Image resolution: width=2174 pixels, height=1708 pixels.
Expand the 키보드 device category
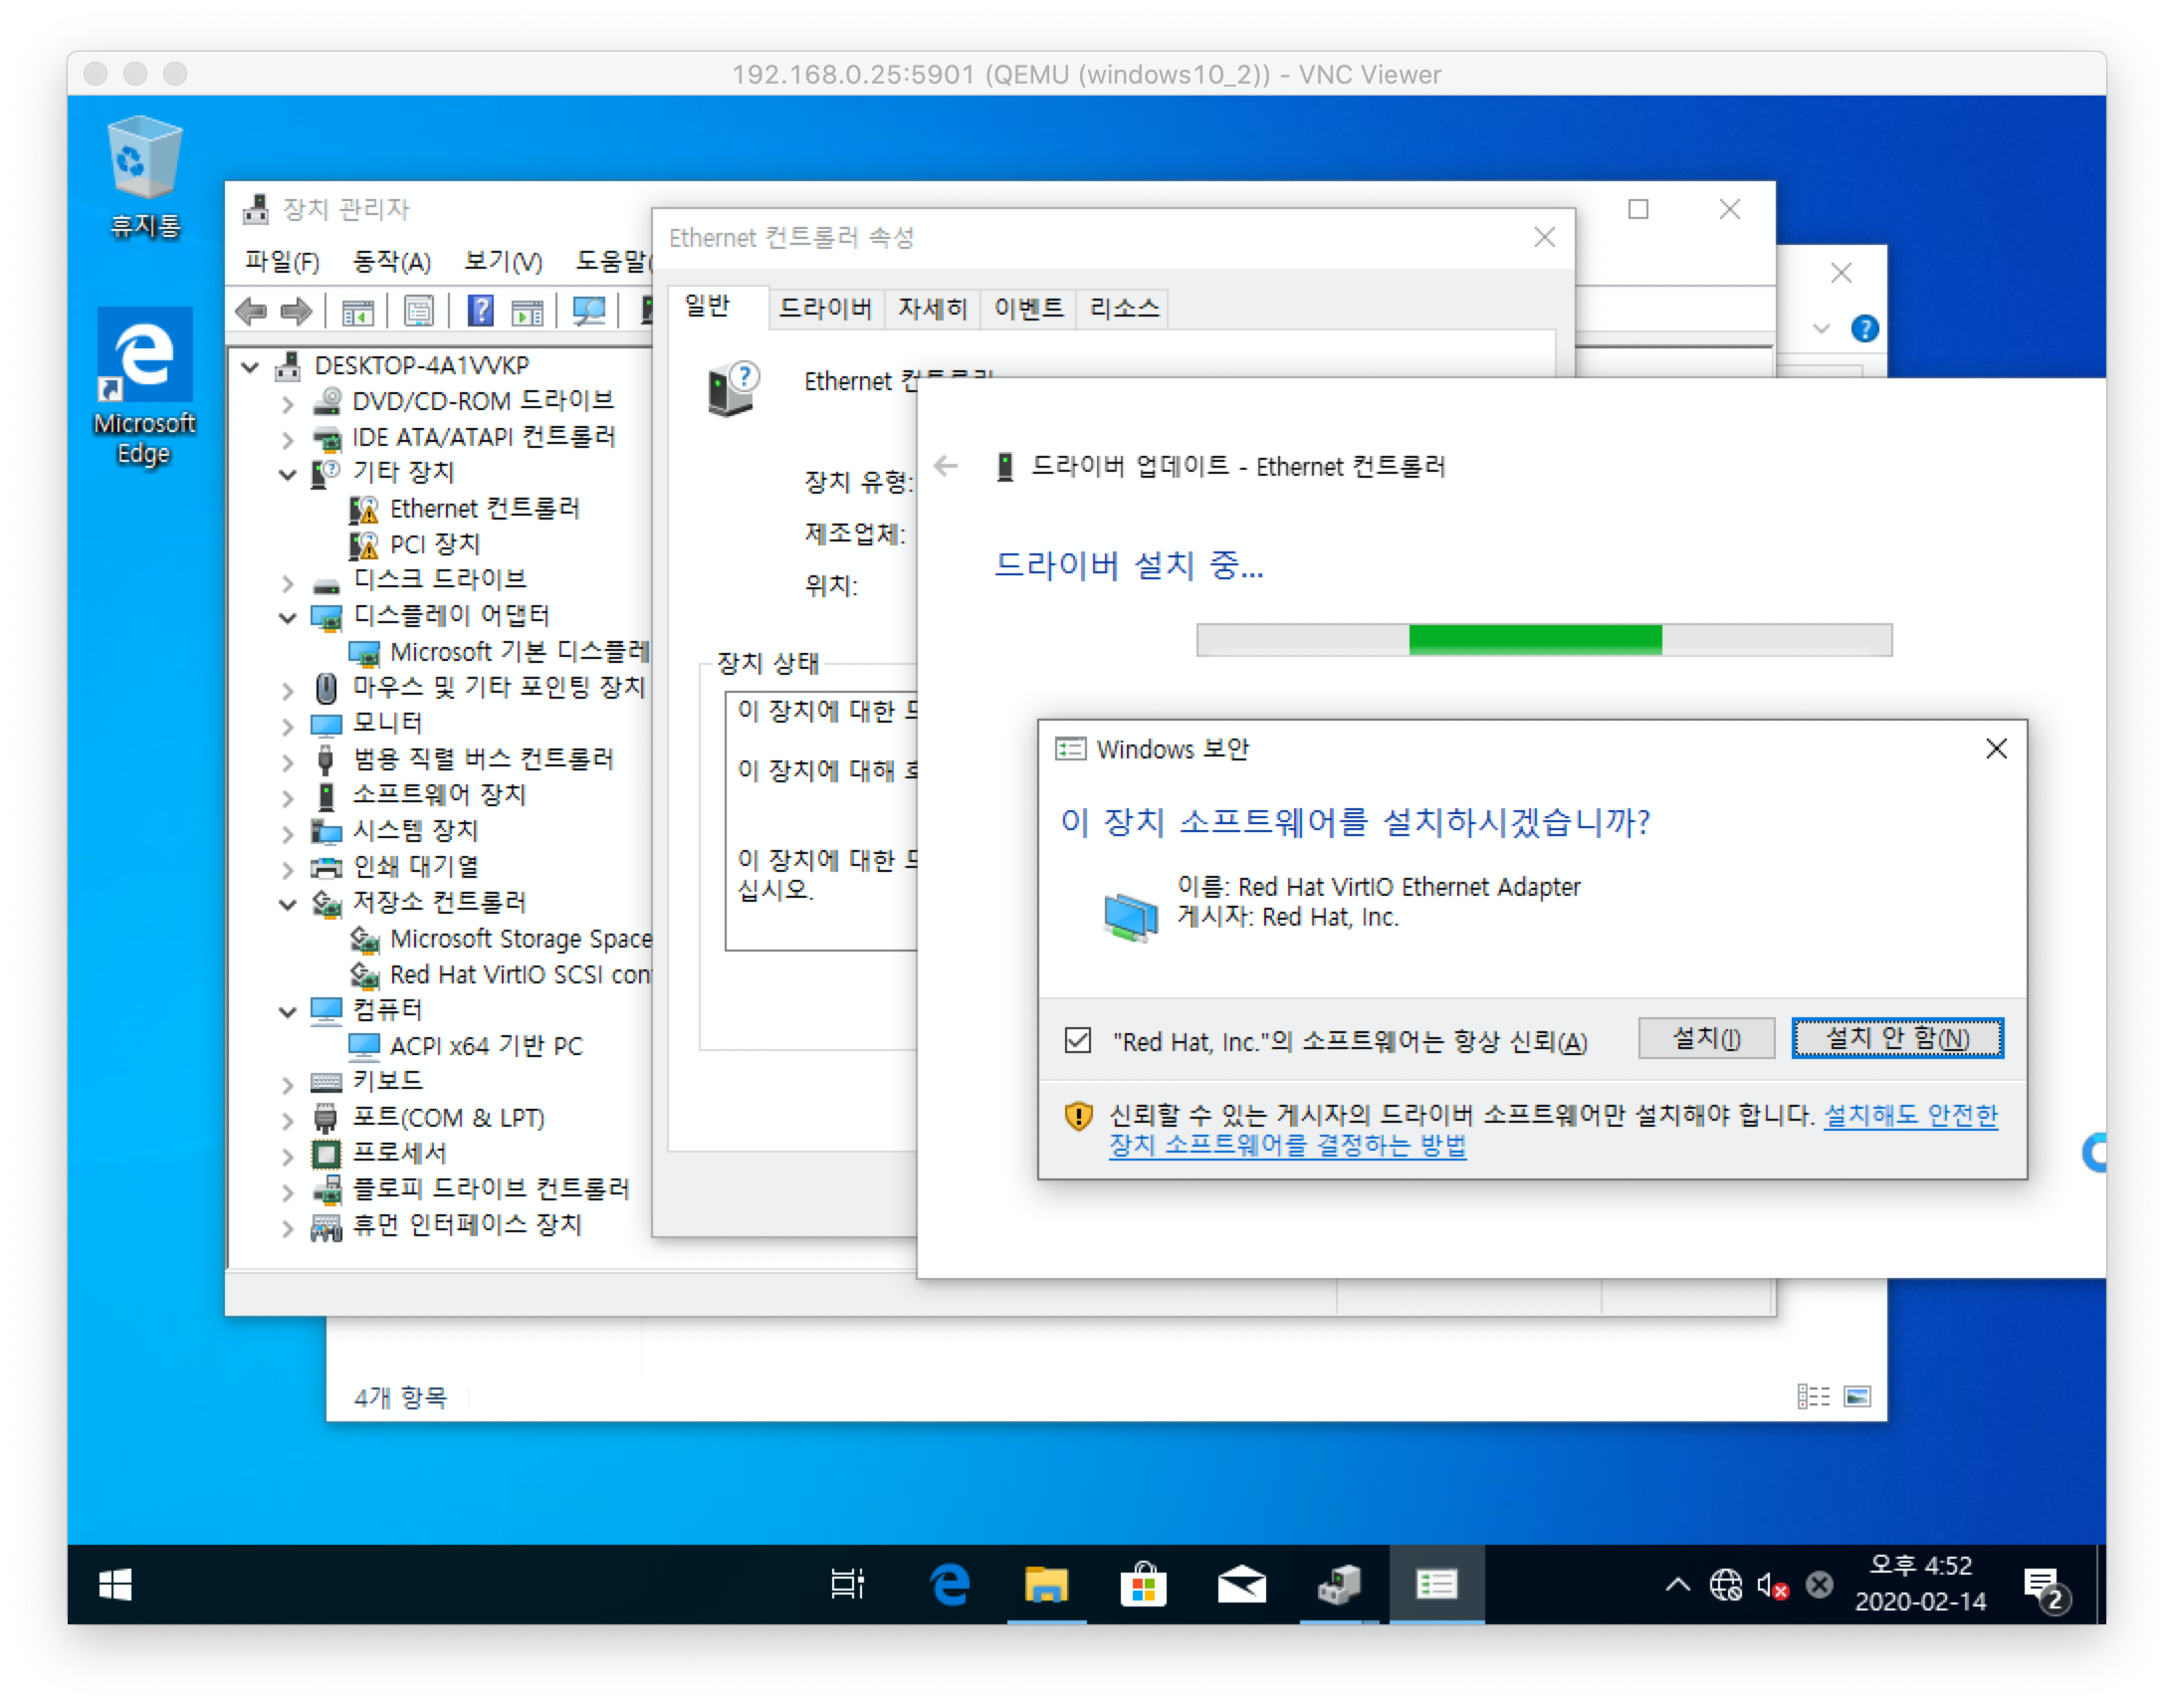click(288, 1083)
